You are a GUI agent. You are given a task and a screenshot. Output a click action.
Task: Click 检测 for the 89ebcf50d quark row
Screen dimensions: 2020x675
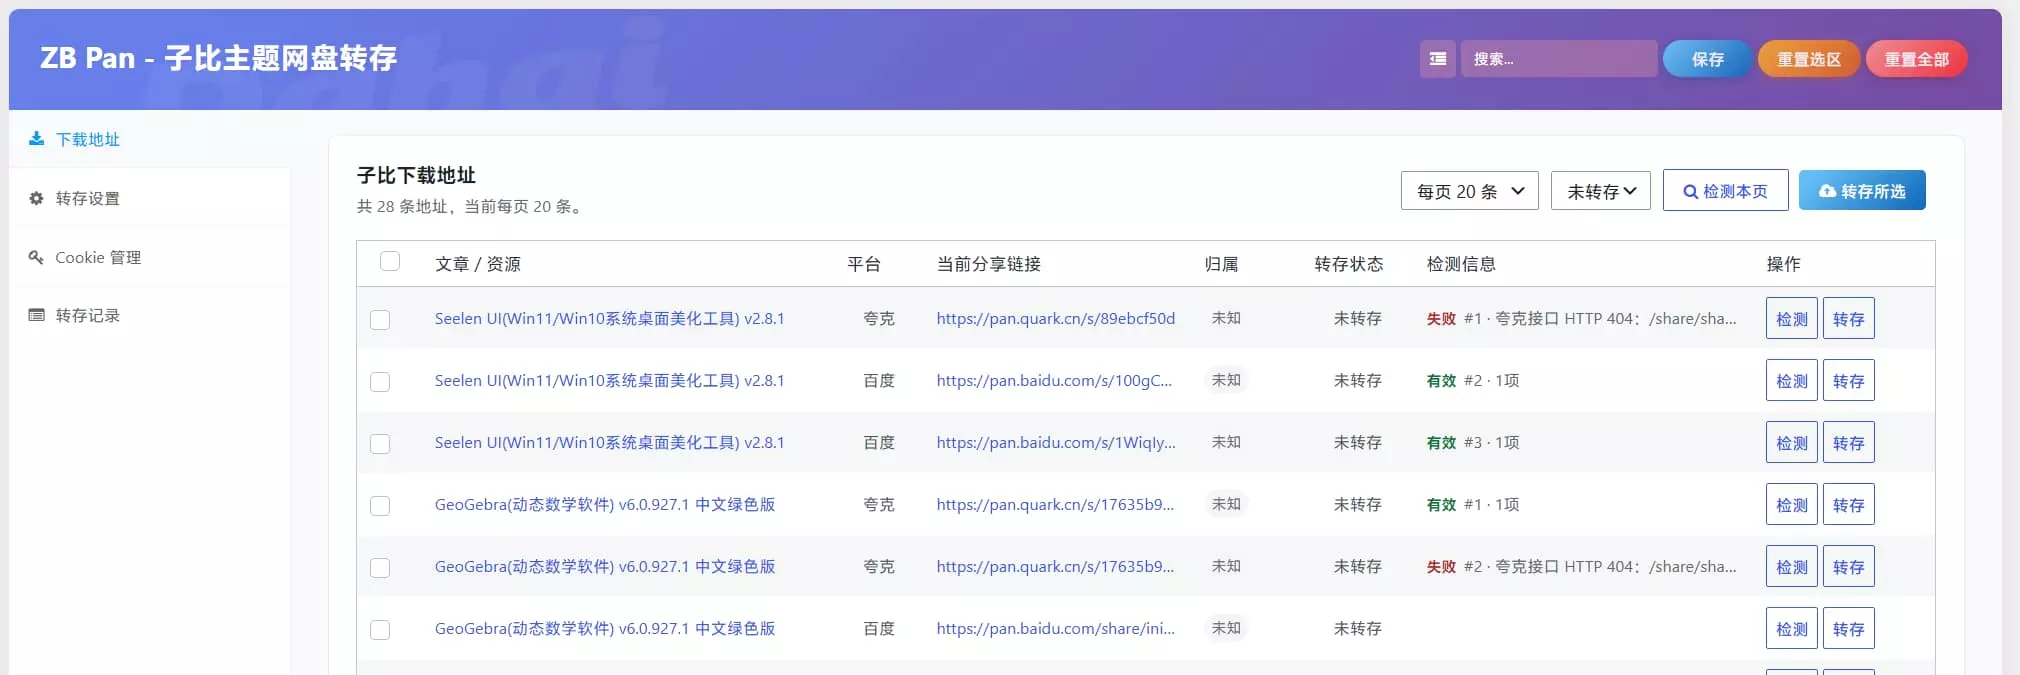(1791, 319)
